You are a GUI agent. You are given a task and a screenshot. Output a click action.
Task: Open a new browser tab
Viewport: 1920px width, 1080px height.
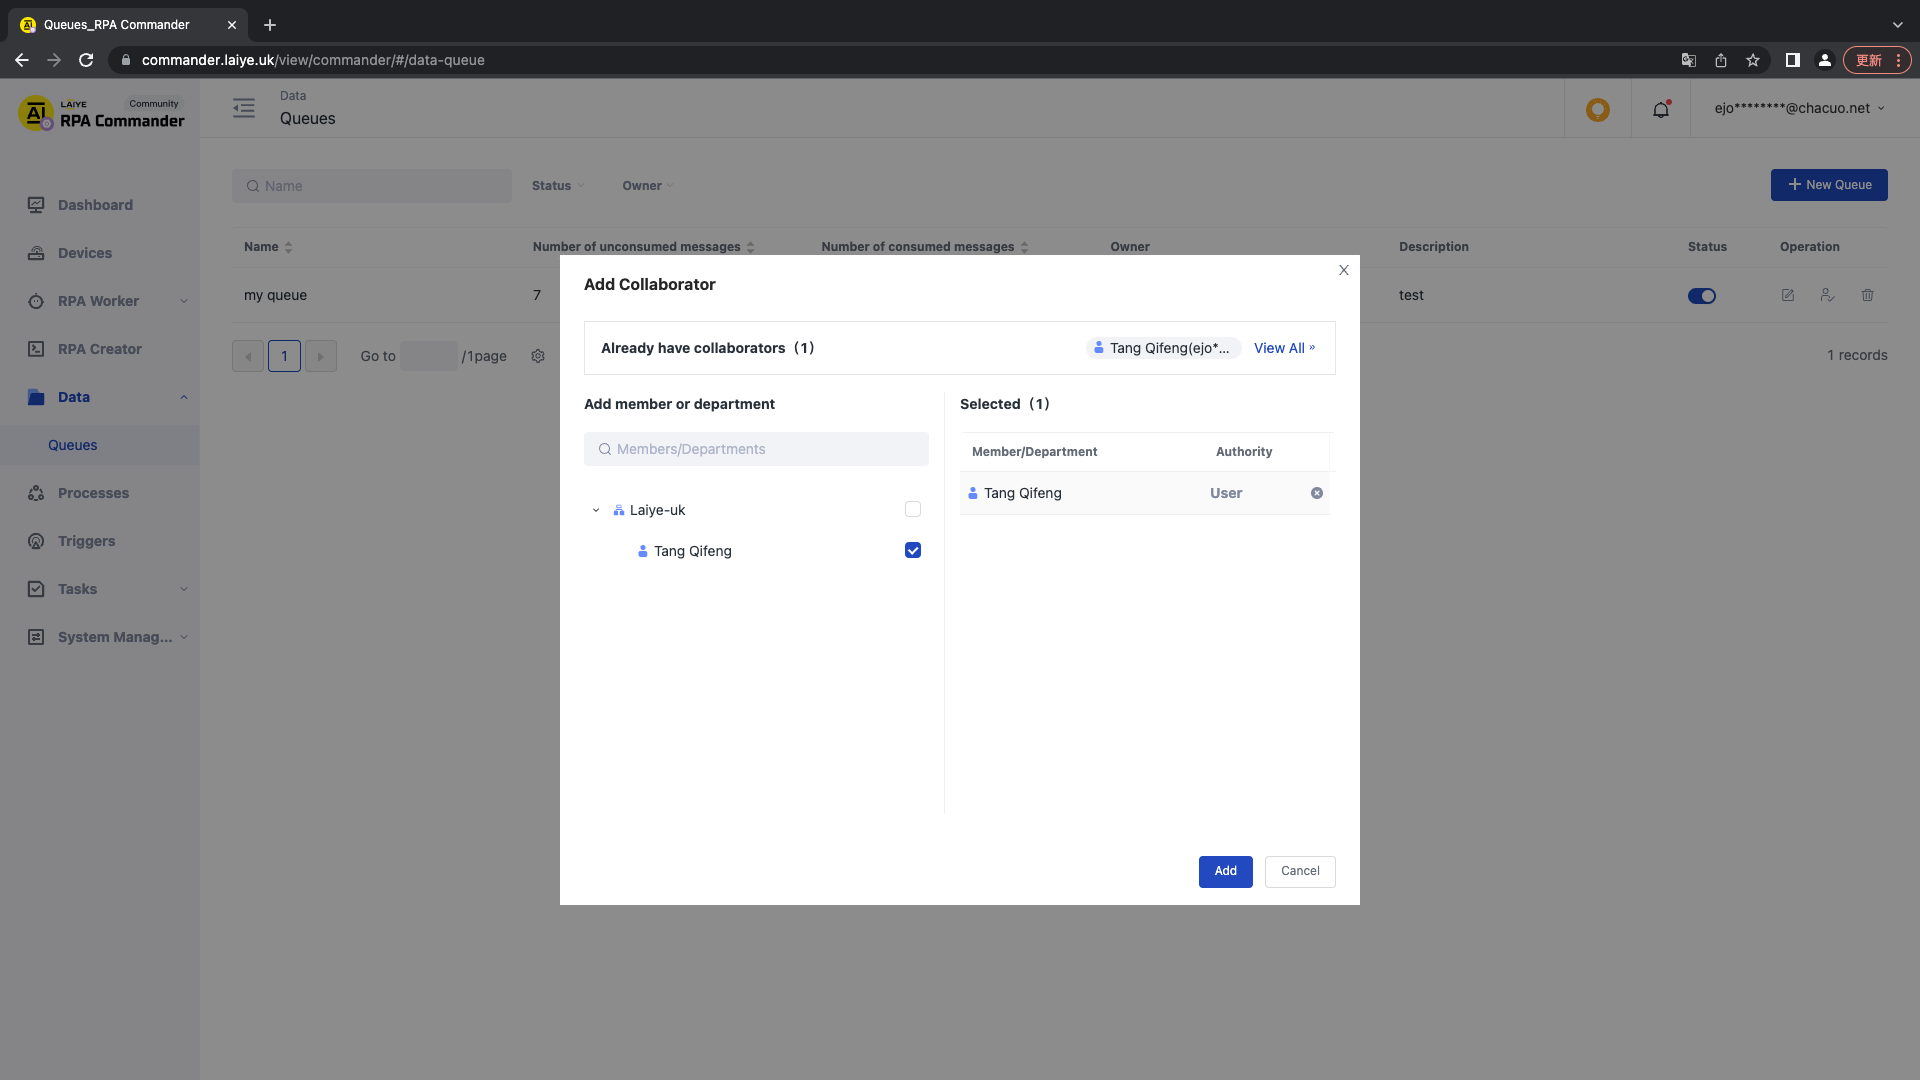point(270,25)
